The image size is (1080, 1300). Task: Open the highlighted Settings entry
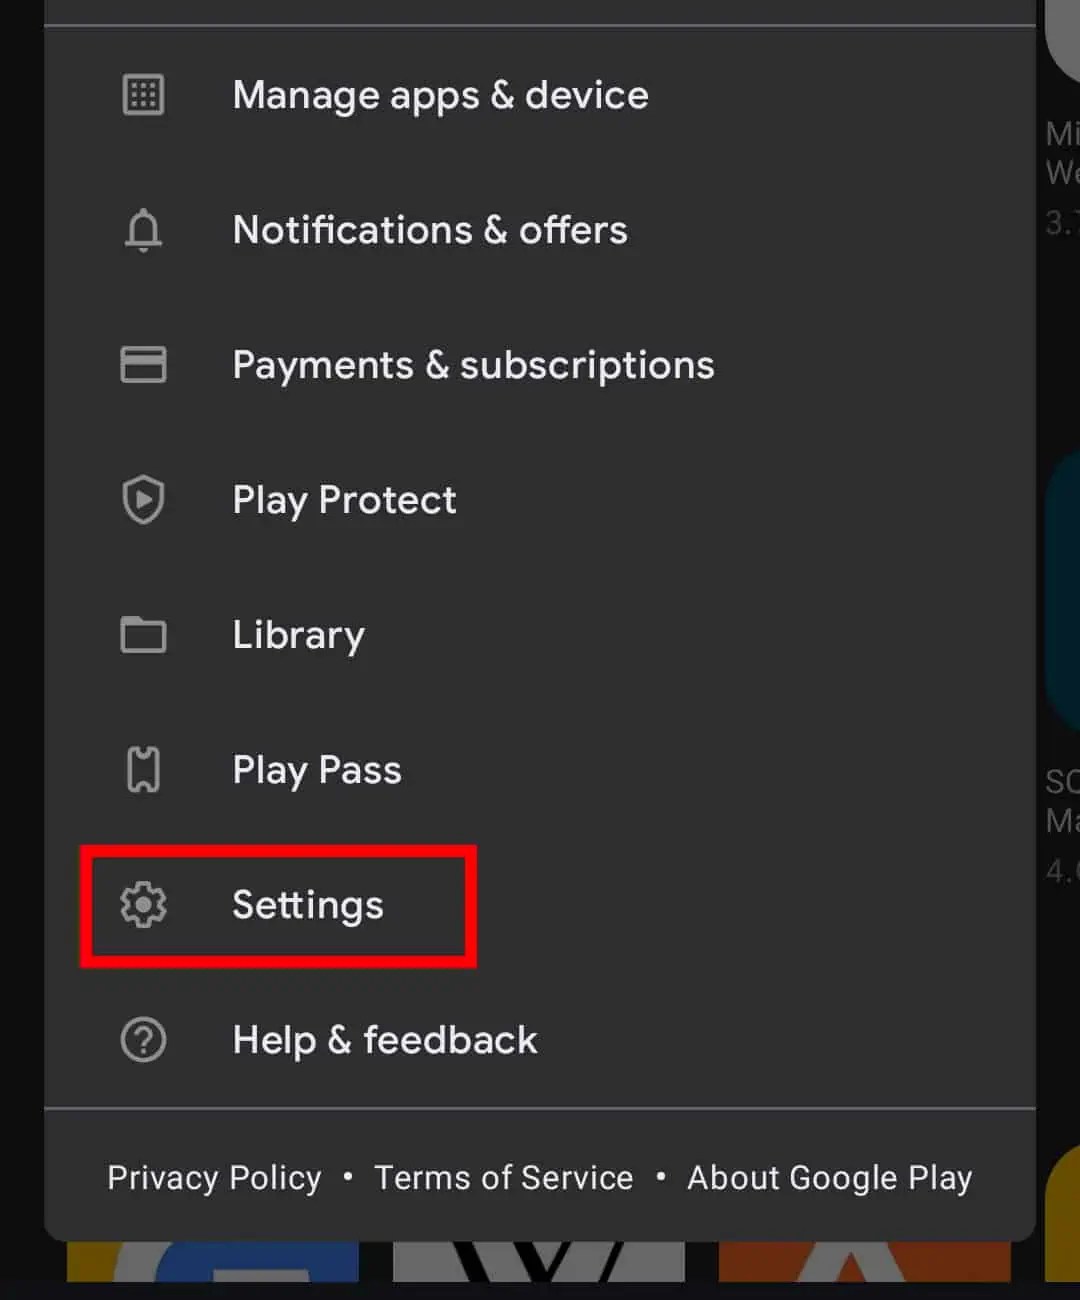[307, 905]
